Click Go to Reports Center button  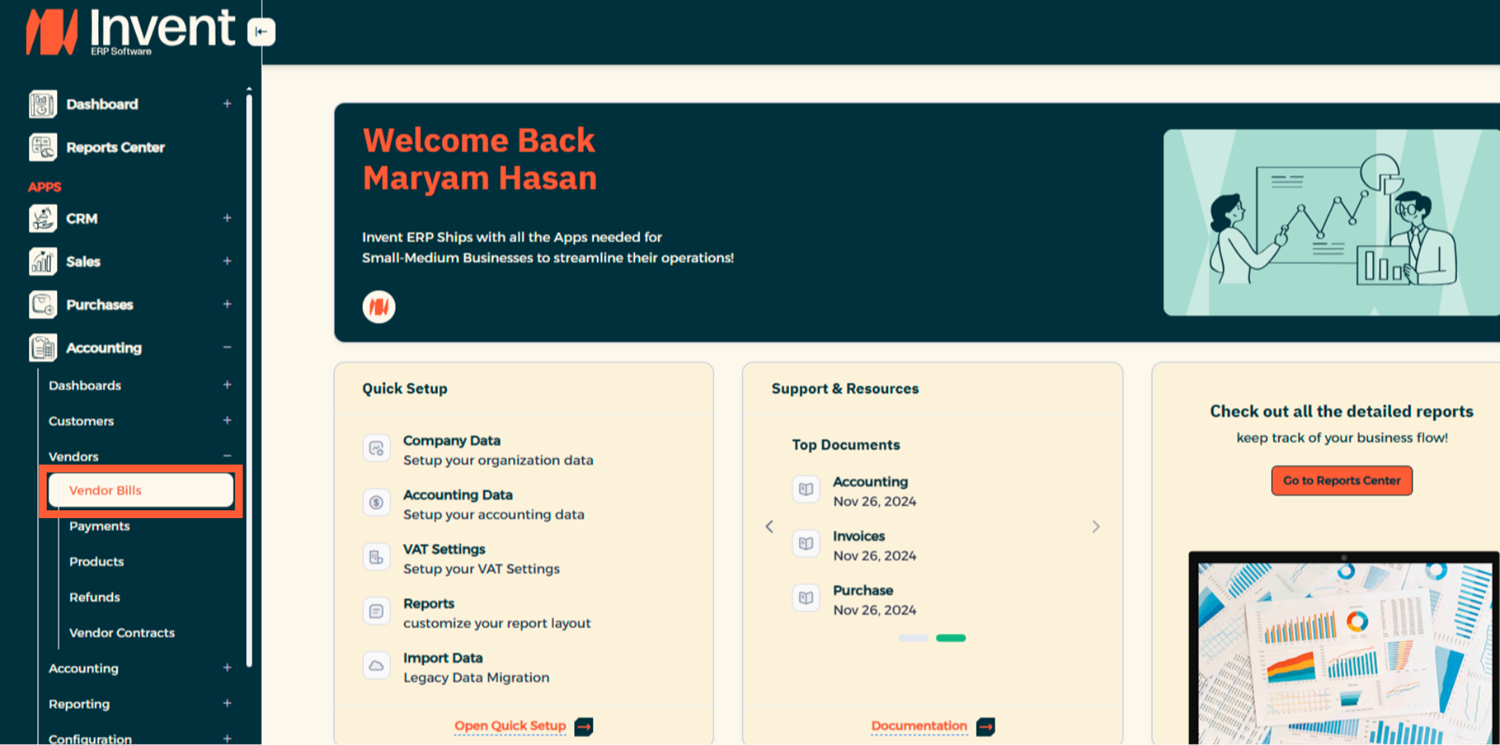1341,480
